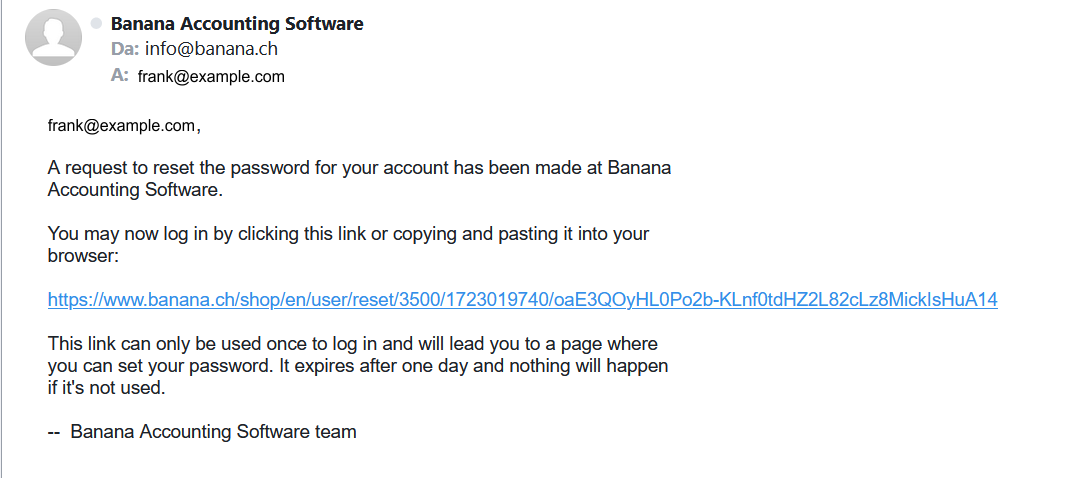
Task: Click the line mentioning "expires after one day"
Action: click(357, 366)
